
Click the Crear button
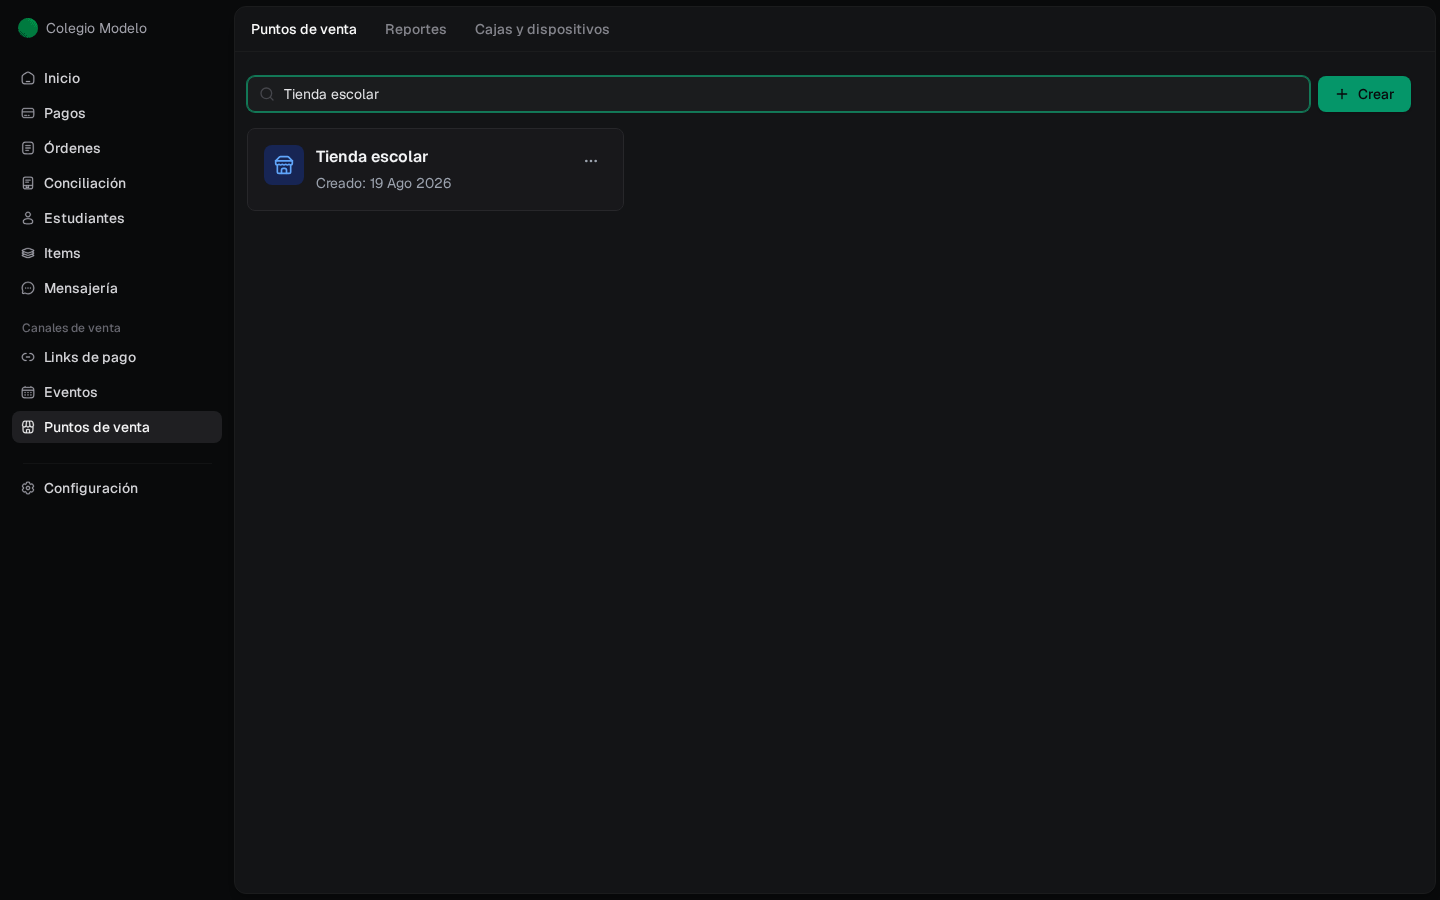(1364, 94)
